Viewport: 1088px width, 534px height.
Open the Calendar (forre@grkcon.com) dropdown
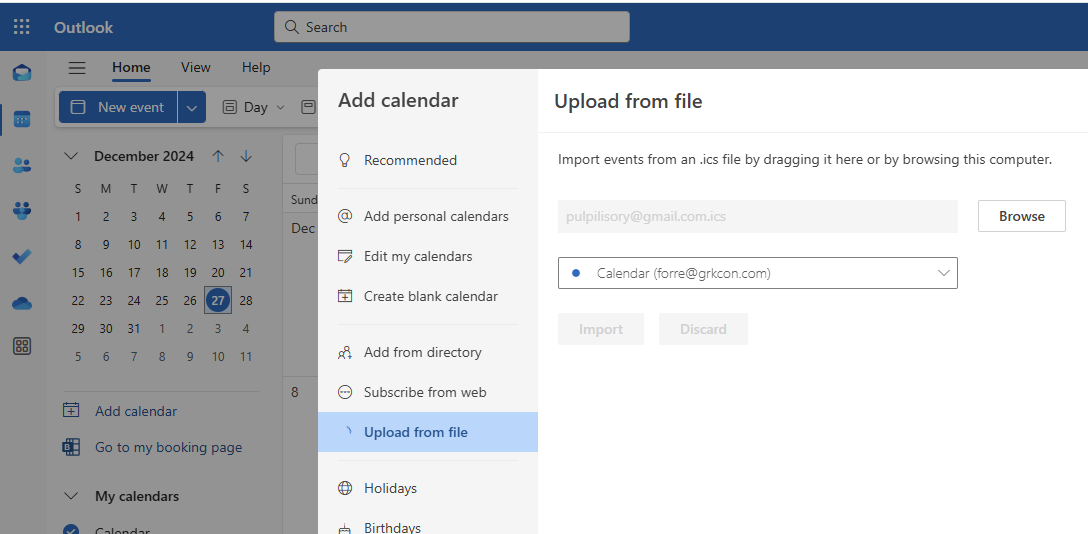pyautogui.click(x=758, y=273)
